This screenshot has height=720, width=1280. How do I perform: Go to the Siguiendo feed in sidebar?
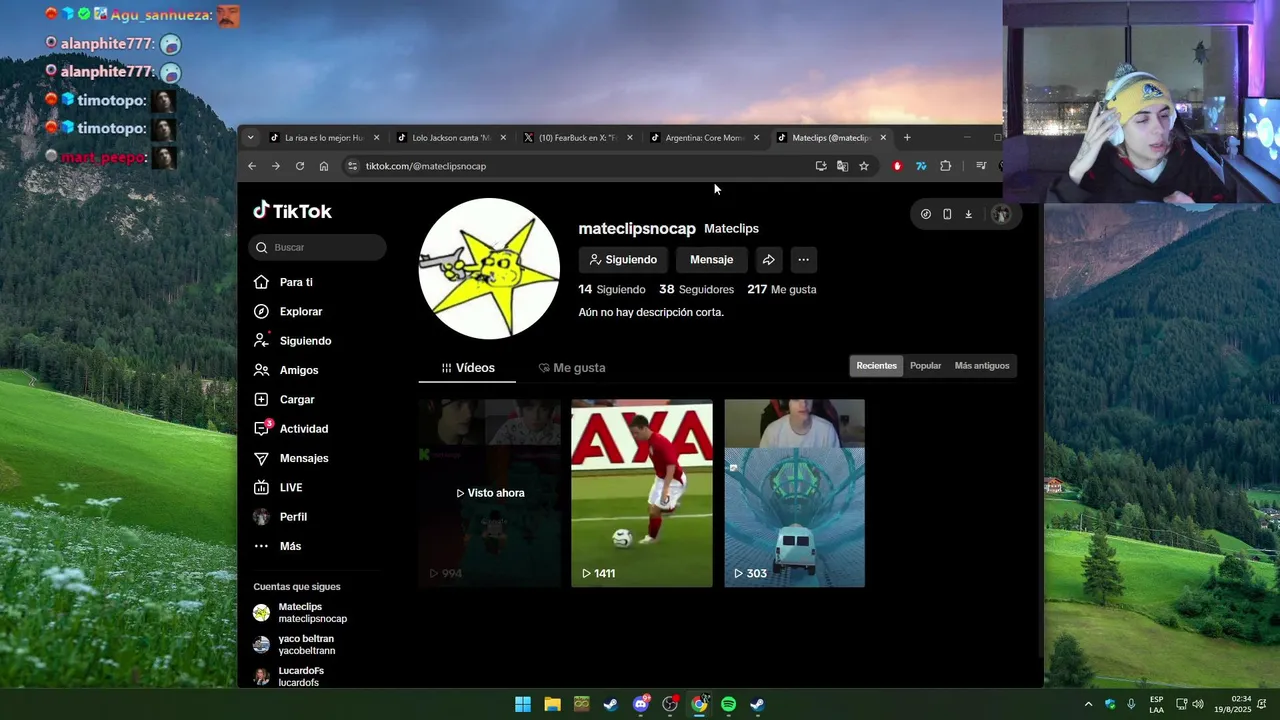click(292, 341)
